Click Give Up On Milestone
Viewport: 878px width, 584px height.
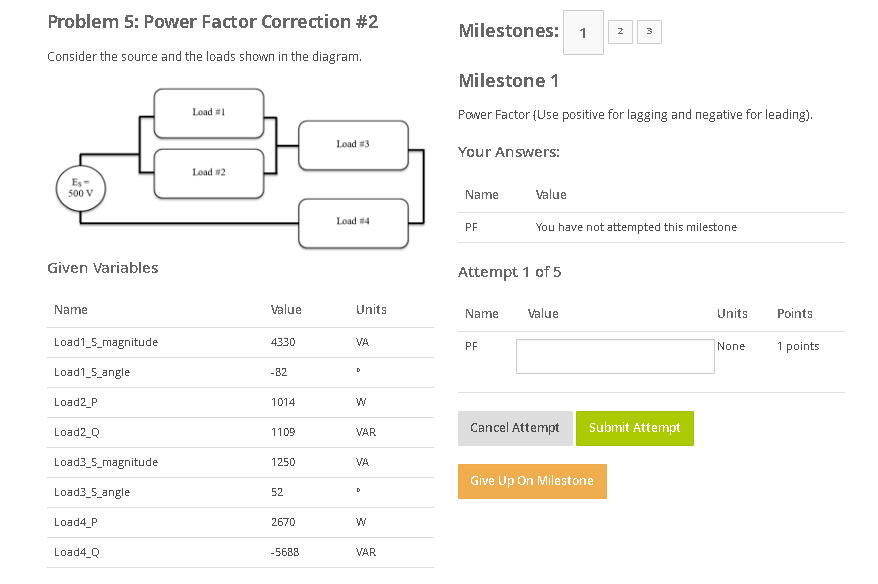pos(532,481)
